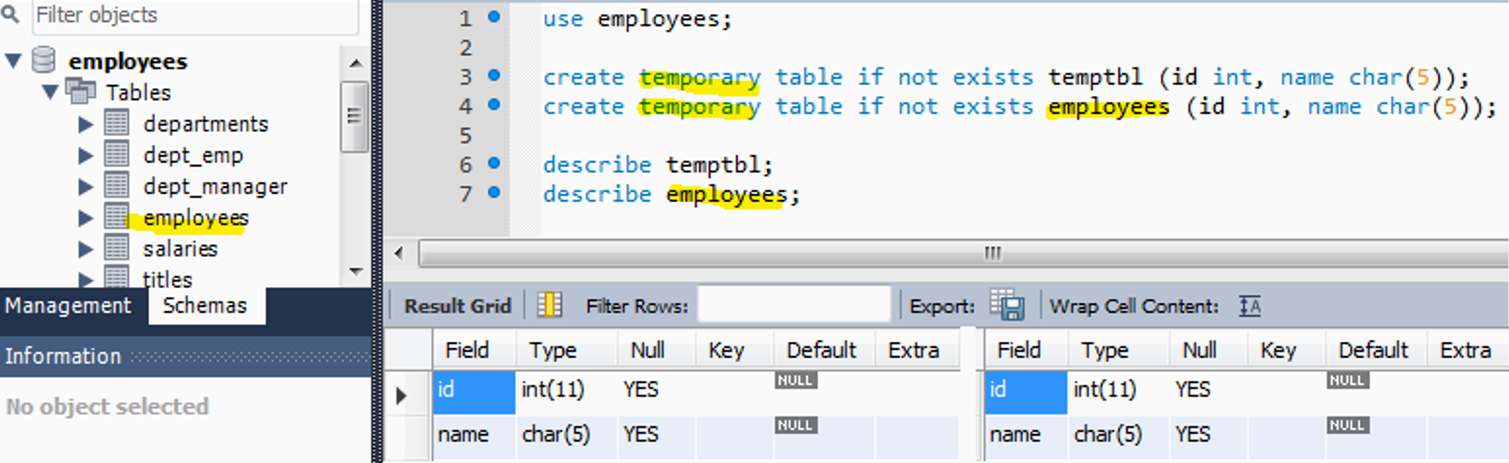Image resolution: width=1509 pixels, height=463 pixels.
Task: Click the result grid form editor icon
Action: 549,305
